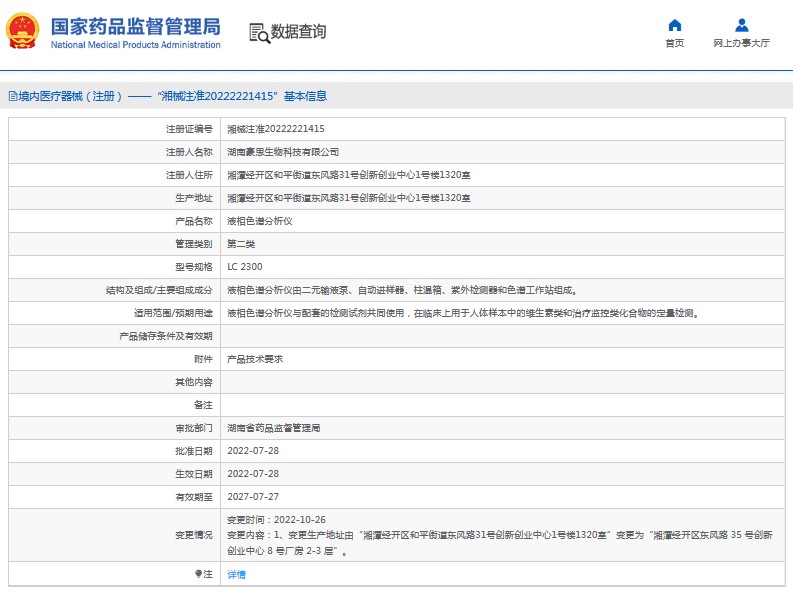The image size is (793, 594).
Task: Click the 其他内容 row label
Action: [x=194, y=382]
